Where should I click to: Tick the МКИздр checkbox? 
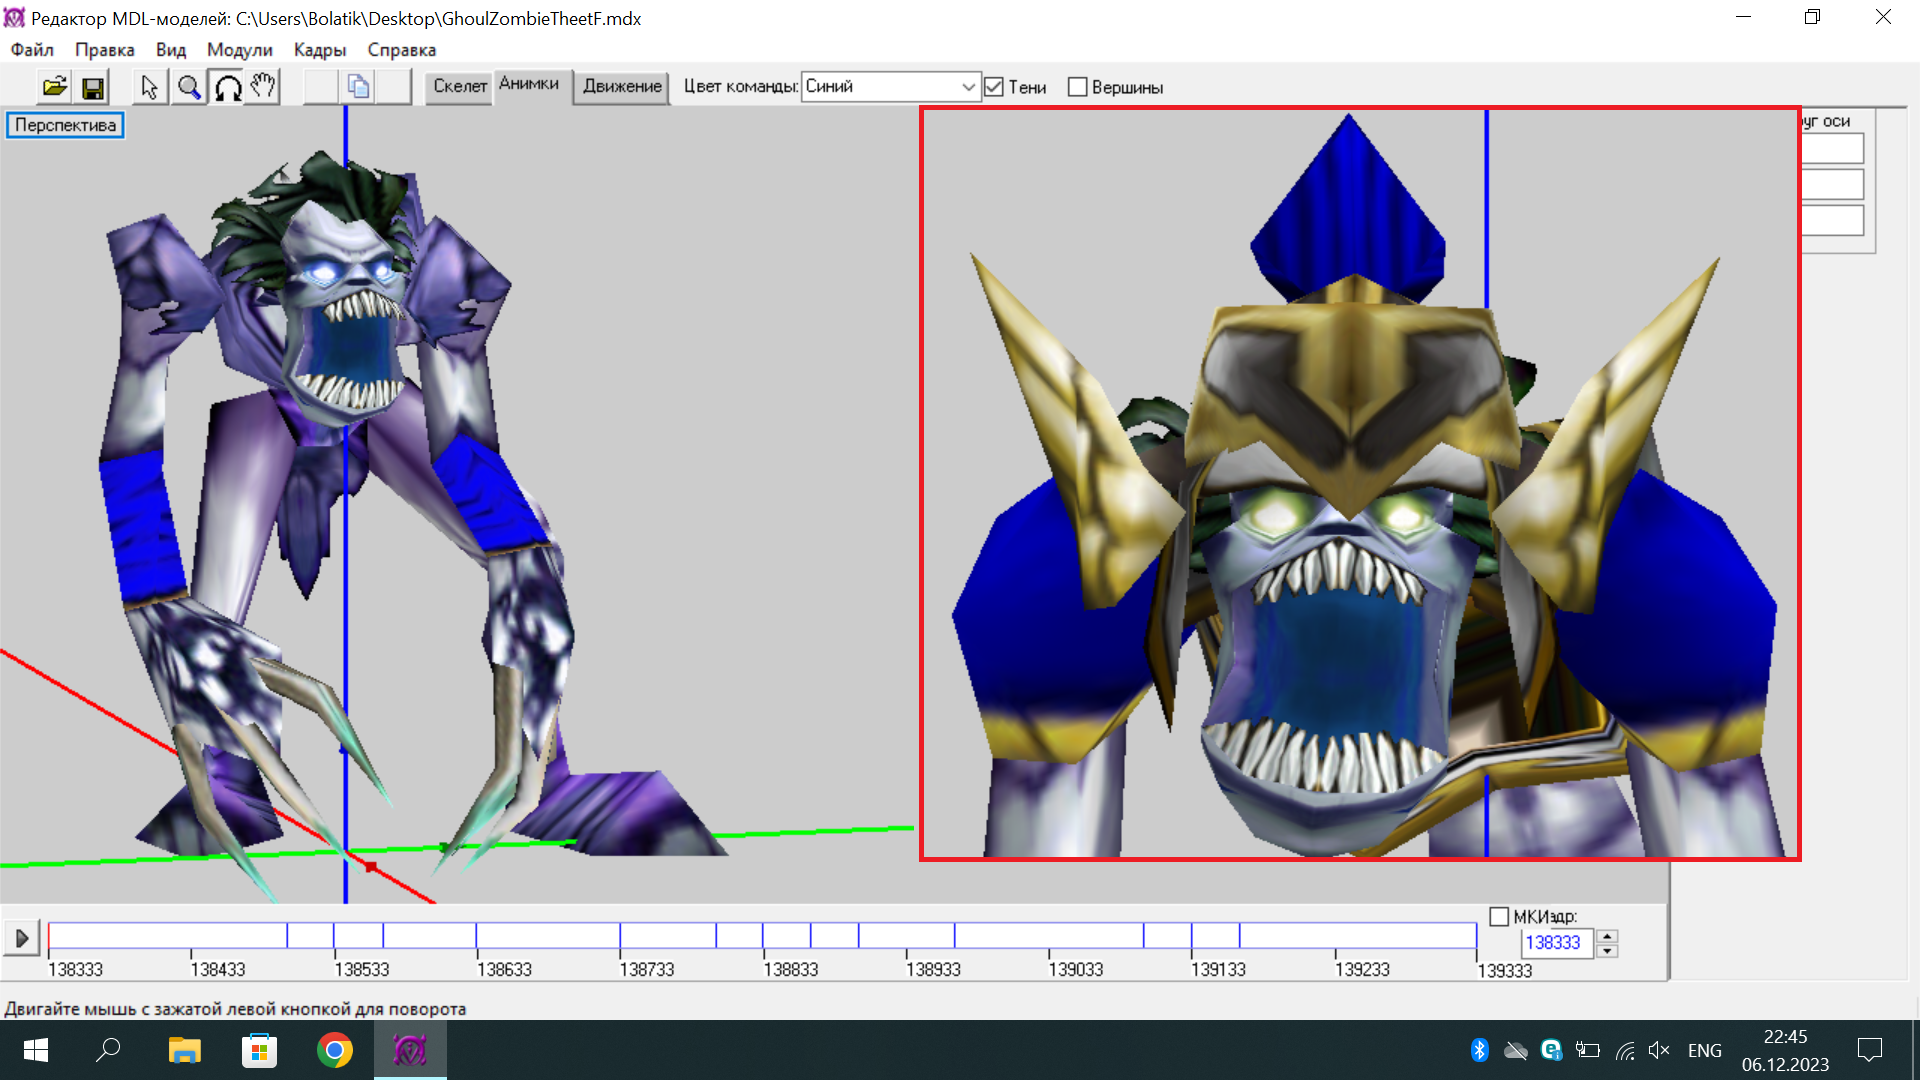[x=1499, y=917]
